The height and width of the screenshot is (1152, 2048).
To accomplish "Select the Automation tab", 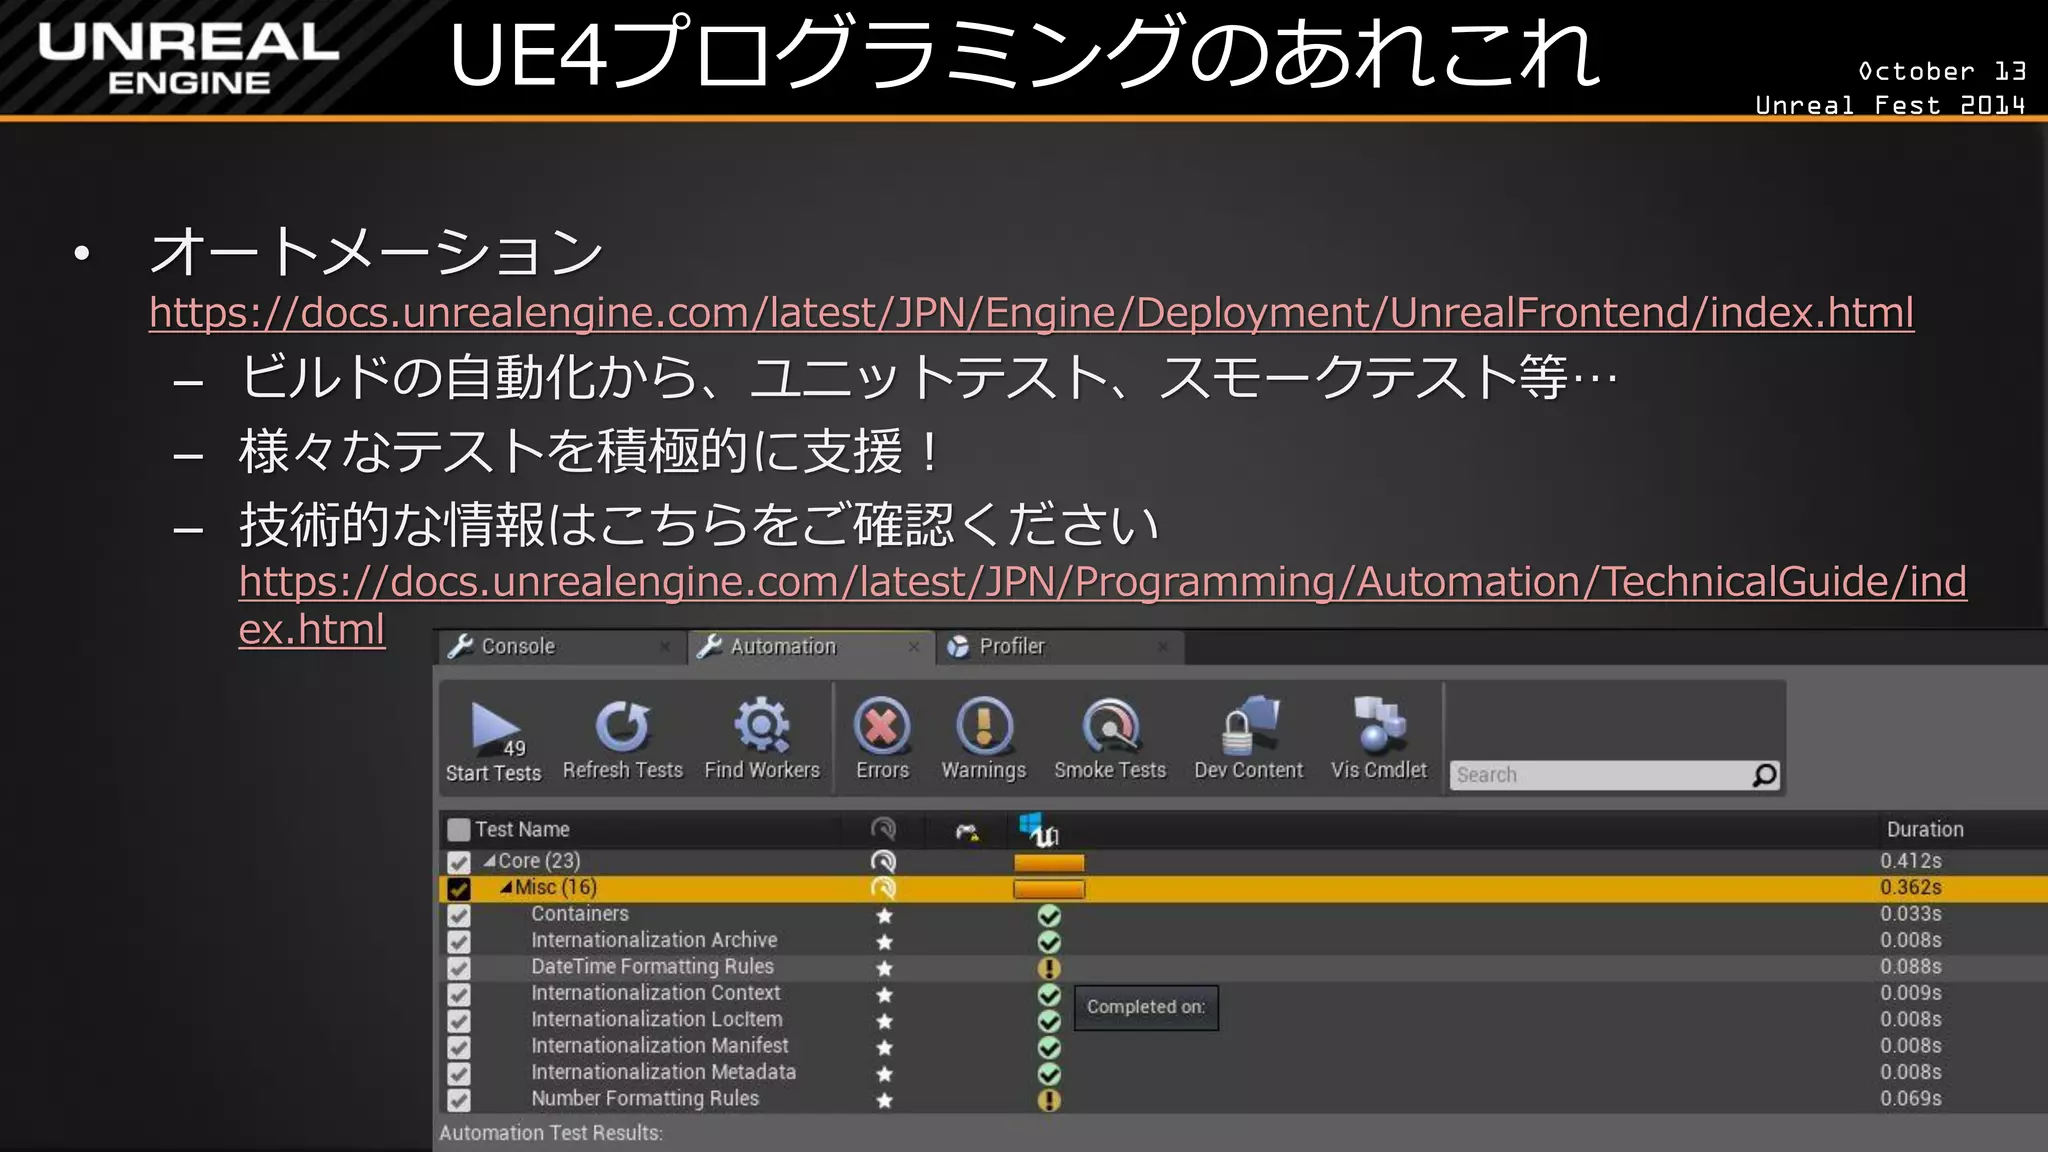I will (810, 647).
